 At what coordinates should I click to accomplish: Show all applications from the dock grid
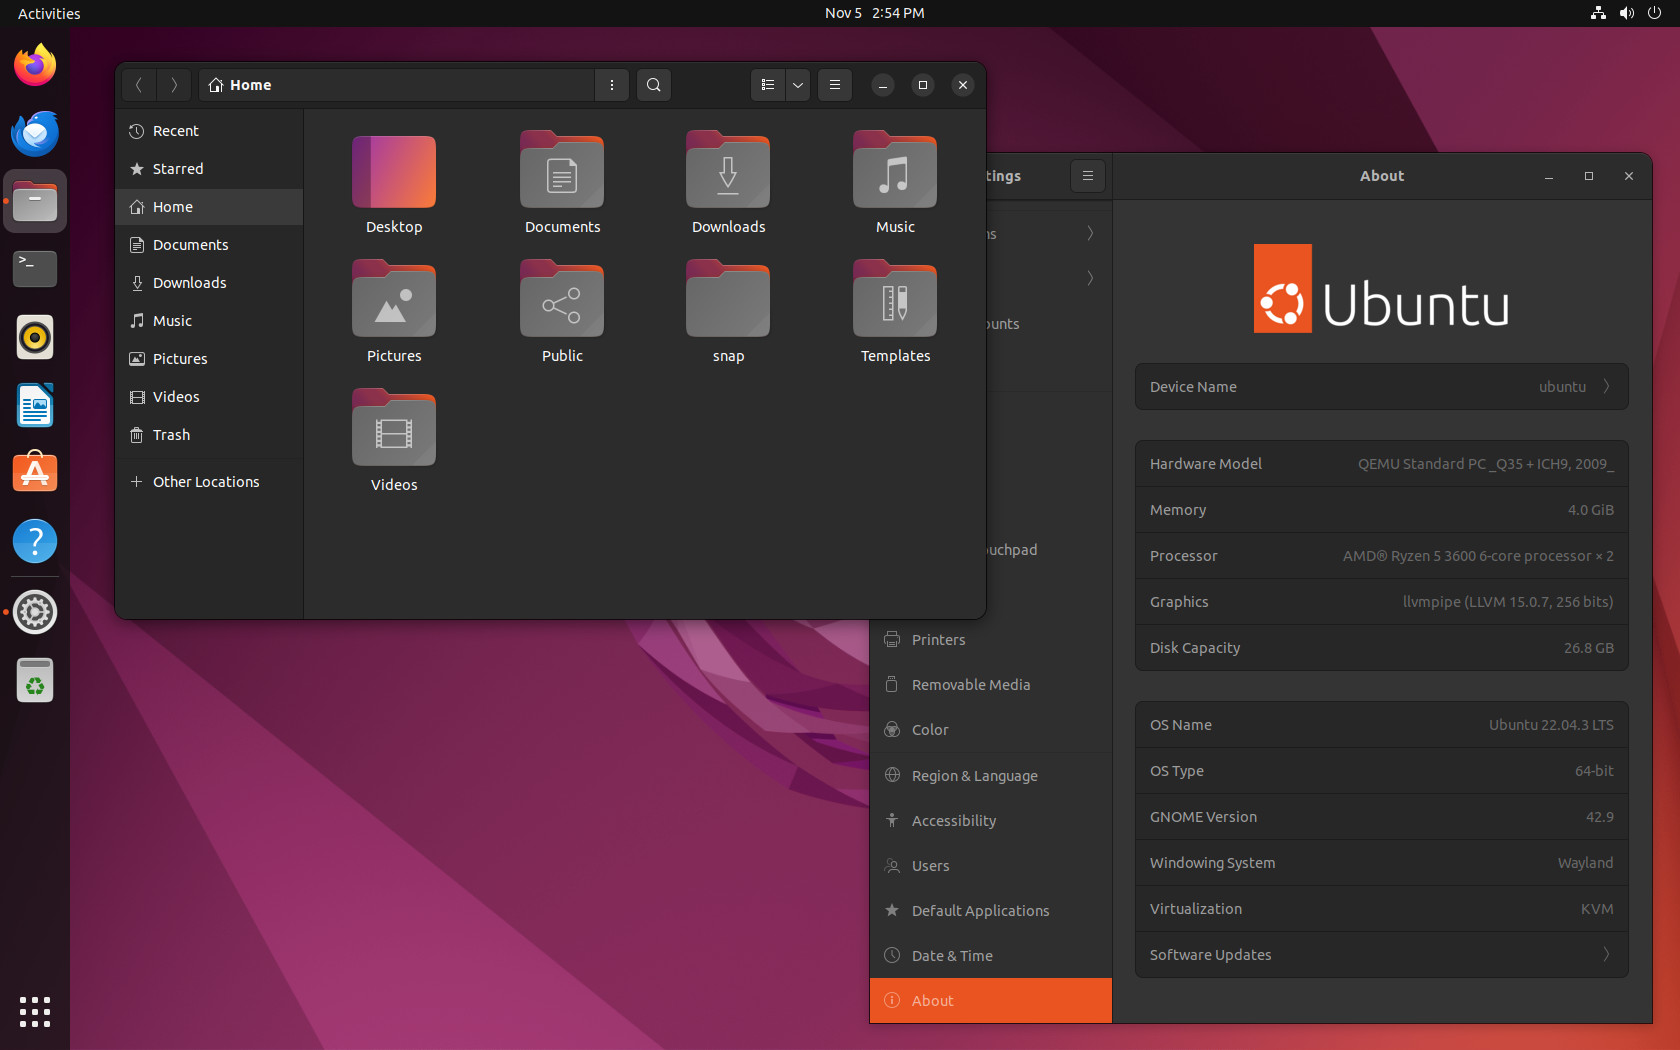tap(35, 1012)
